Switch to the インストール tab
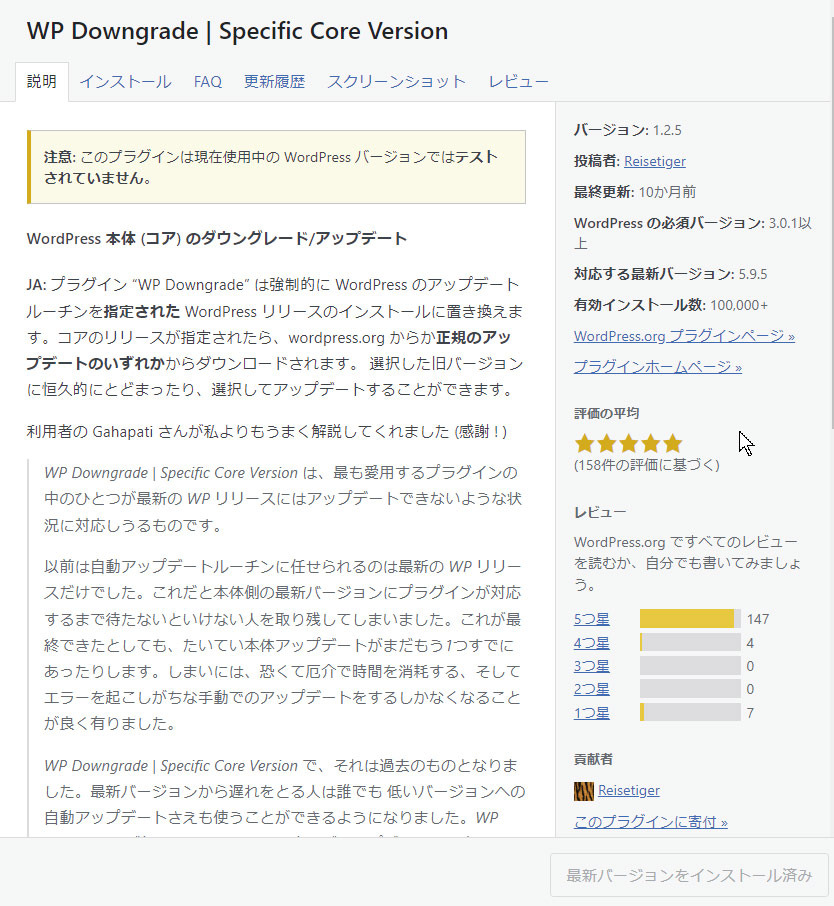 click(125, 81)
